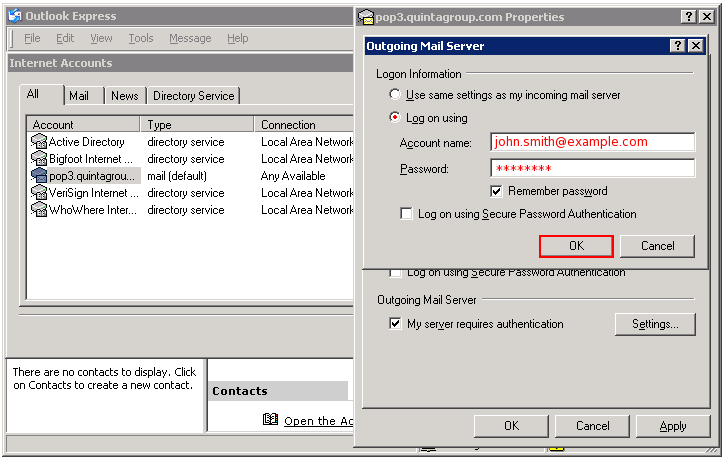Switch to the Mail tab

pyautogui.click(x=83, y=96)
